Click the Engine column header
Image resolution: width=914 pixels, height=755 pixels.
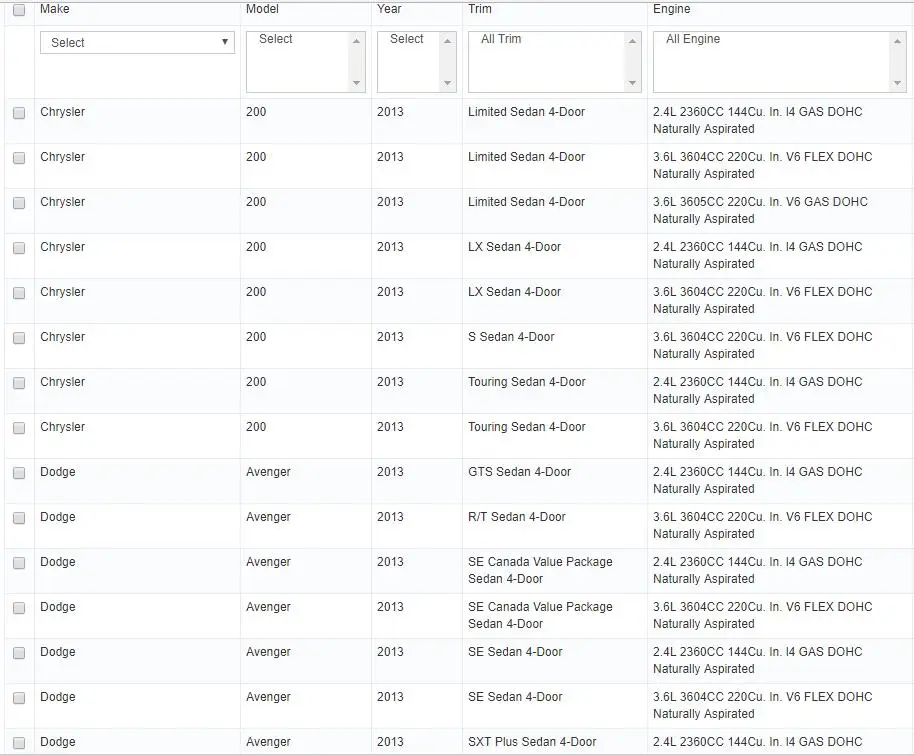coord(672,9)
